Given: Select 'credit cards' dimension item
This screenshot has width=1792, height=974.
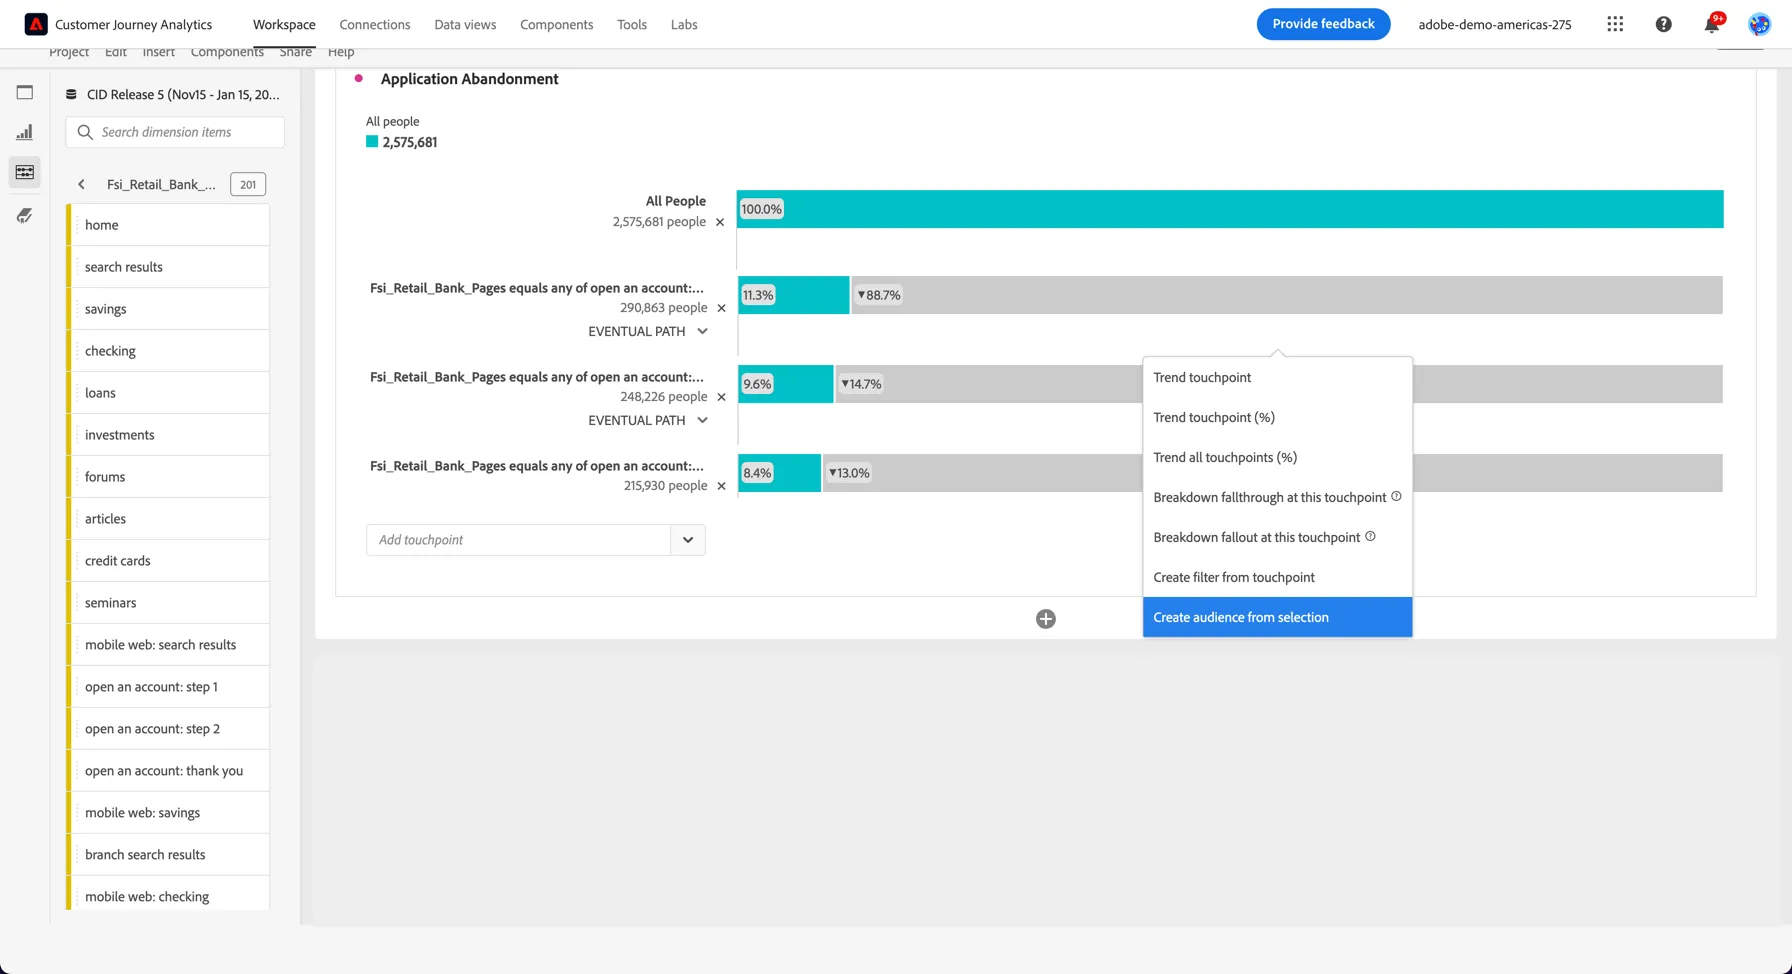Looking at the screenshot, I should [x=168, y=561].
